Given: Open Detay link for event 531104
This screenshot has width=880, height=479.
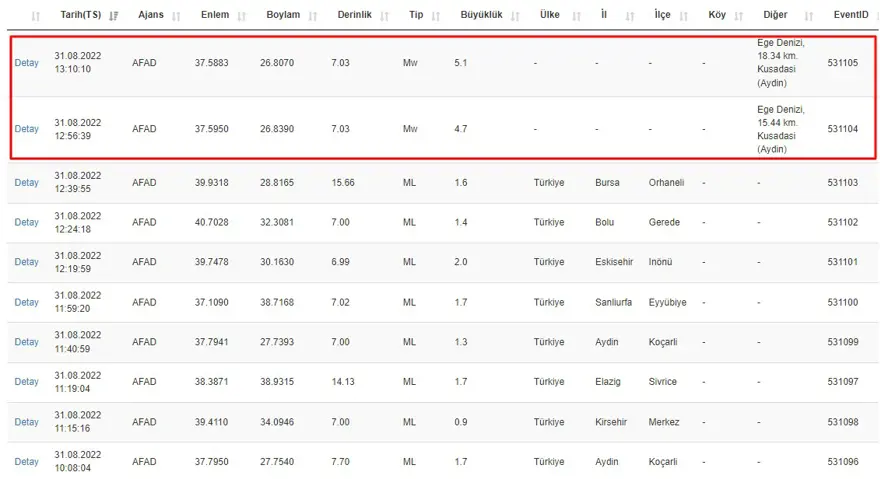Looking at the screenshot, I should click(x=26, y=129).
